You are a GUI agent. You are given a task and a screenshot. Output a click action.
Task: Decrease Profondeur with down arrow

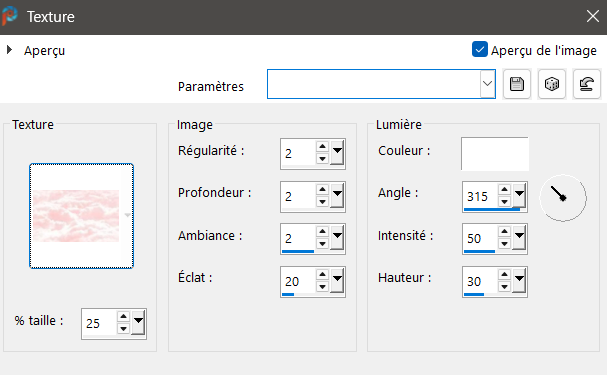click(x=322, y=202)
